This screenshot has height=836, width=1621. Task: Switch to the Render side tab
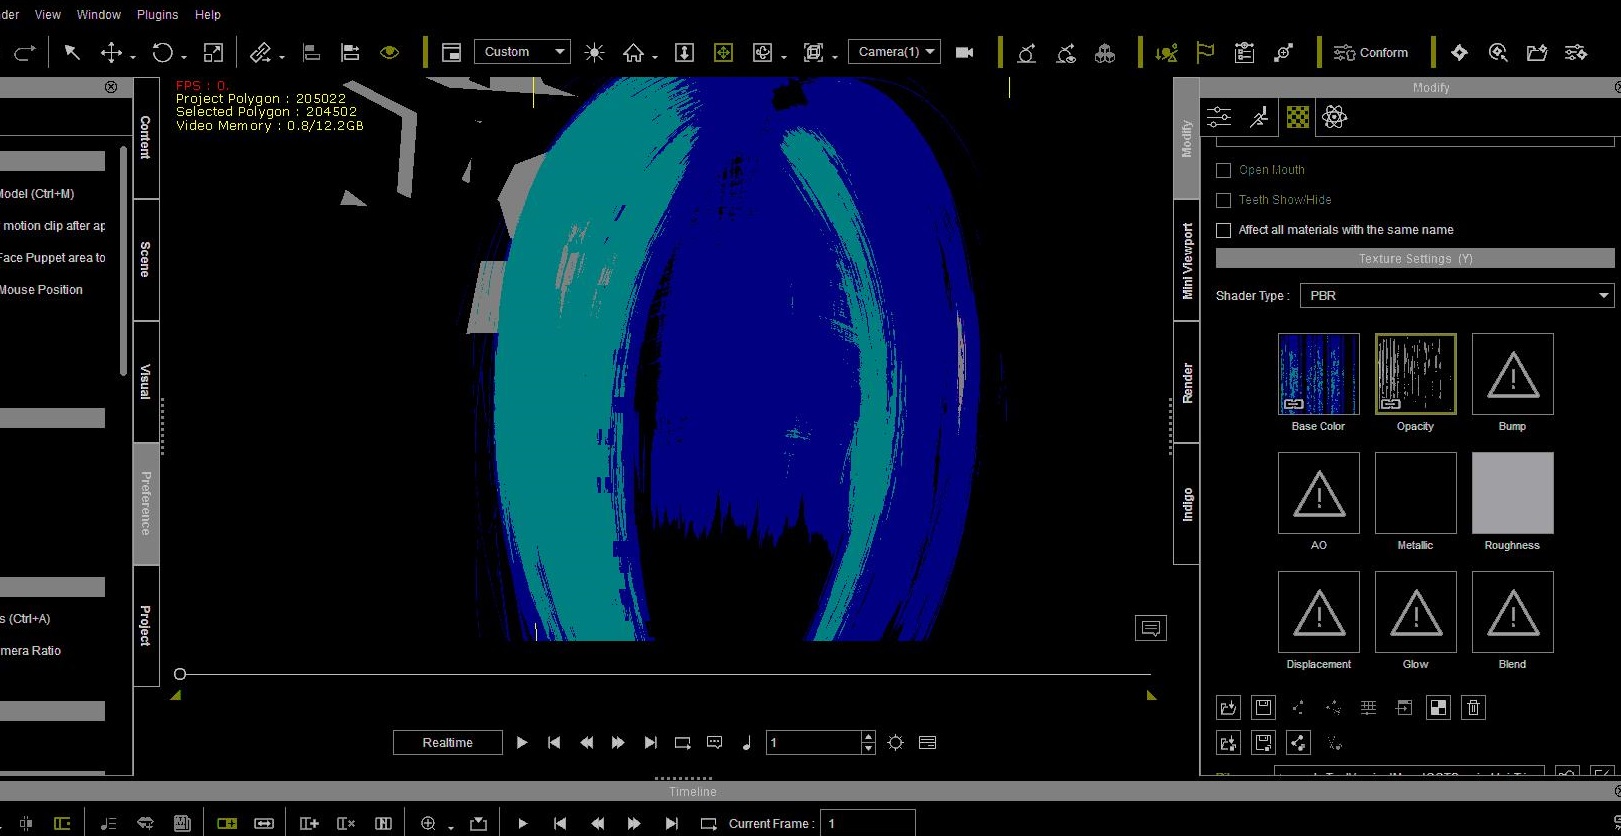pos(1187,383)
